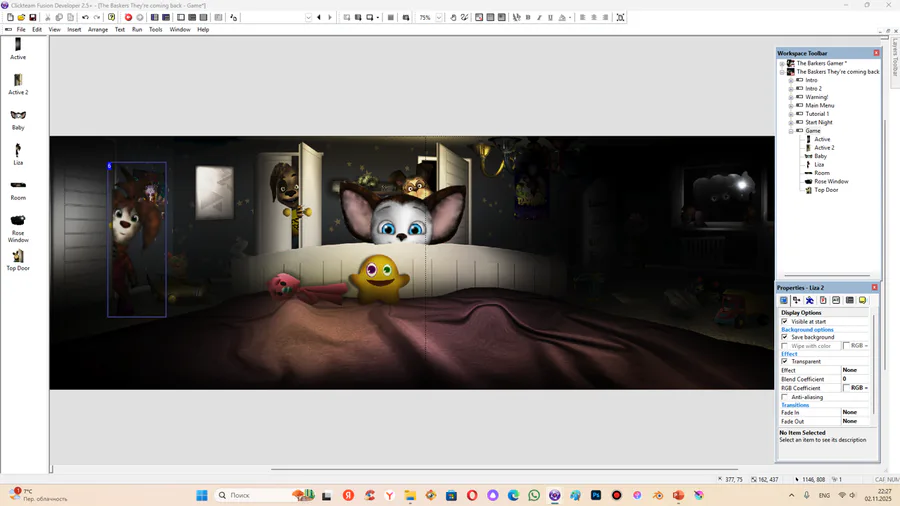Click the Undo arrow in the toolbar
This screenshot has height=506, width=900.
click(85, 17)
